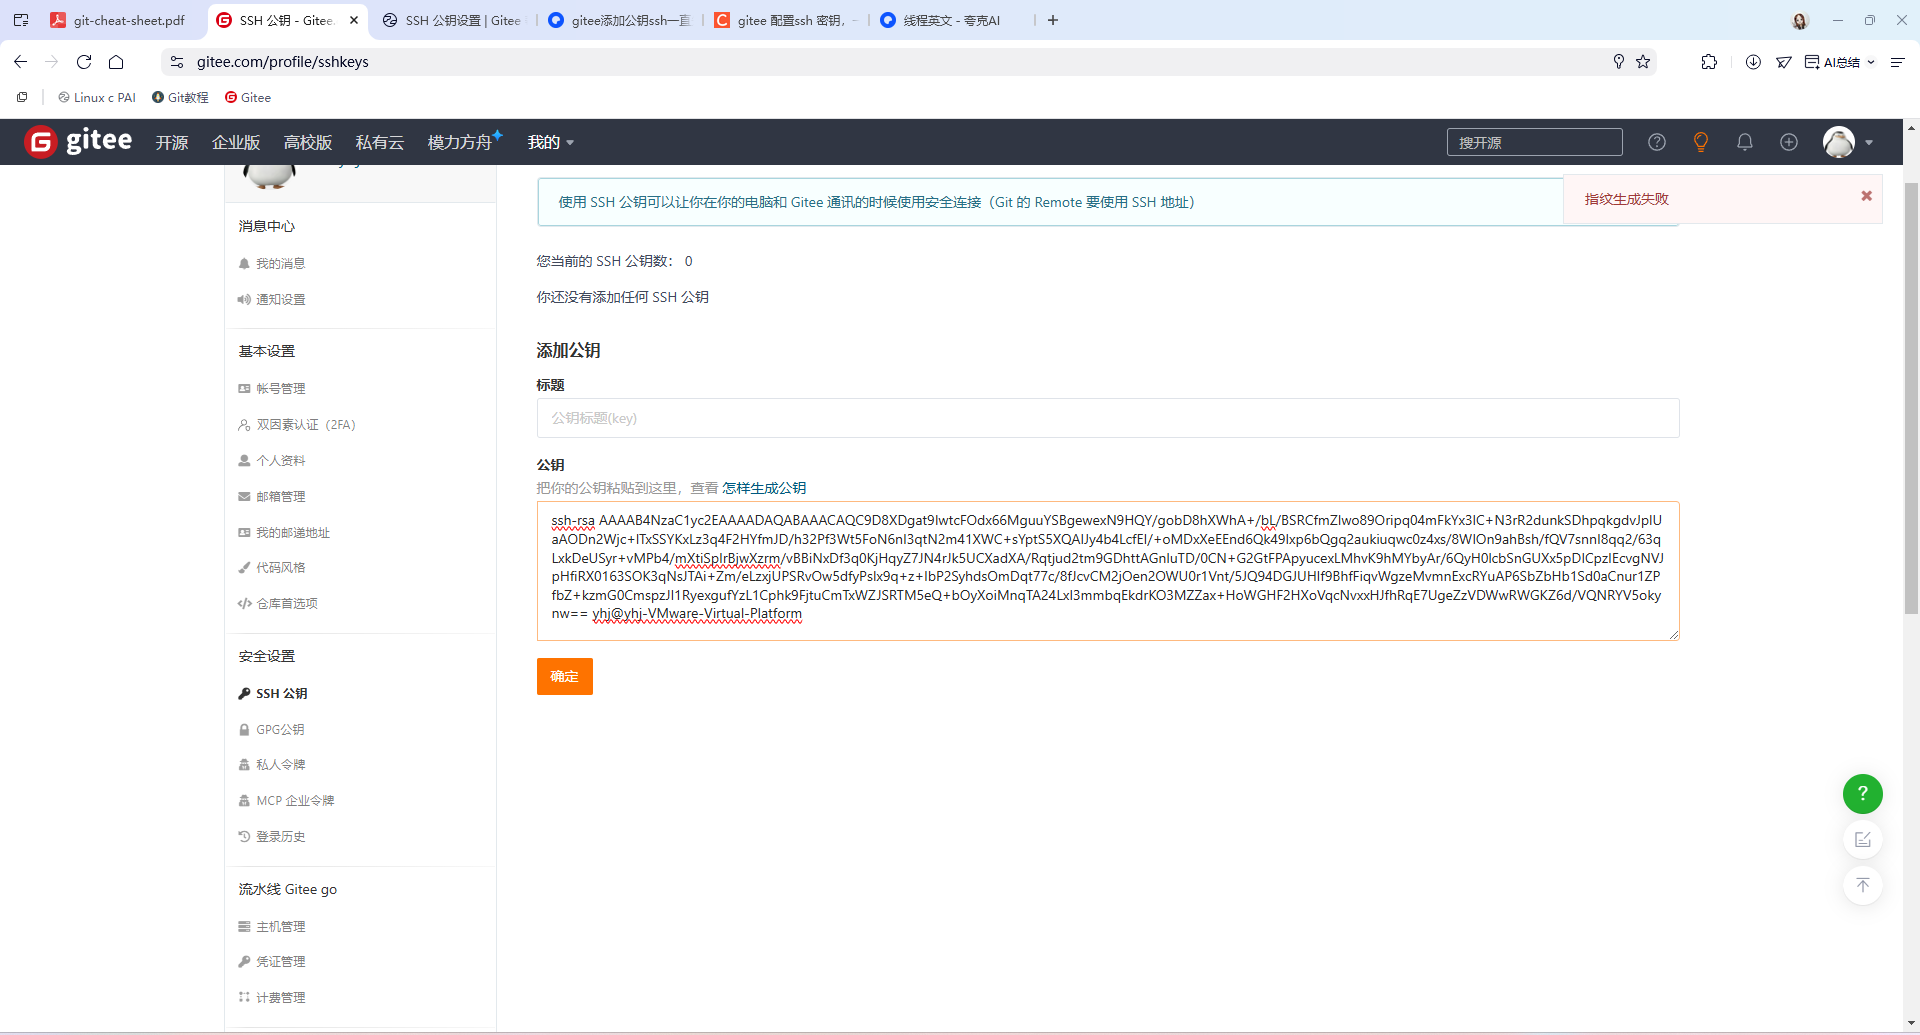Image resolution: width=1920 pixels, height=1035 pixels.
Task: Open 个人资料 in the sidebar
Action: [x=271, y=460]
